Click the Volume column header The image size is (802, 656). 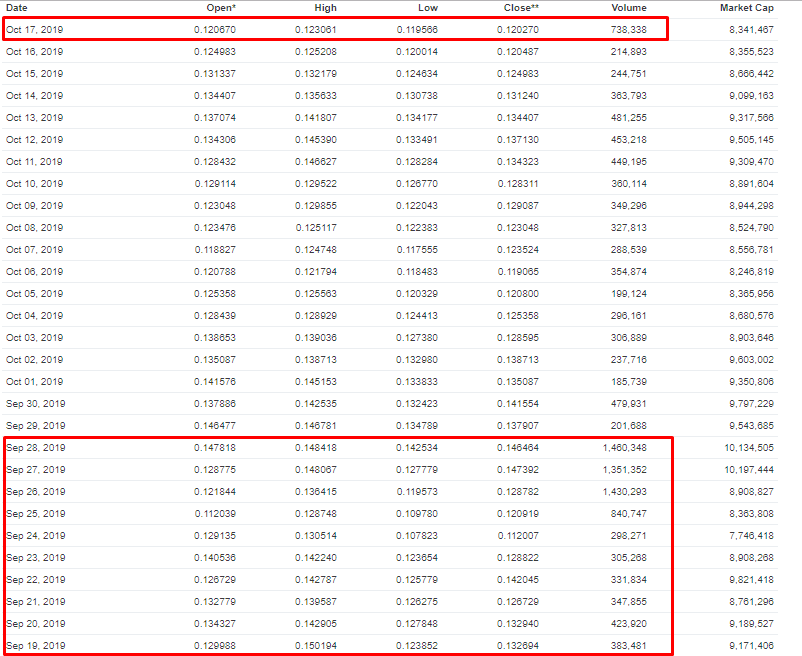click(x=629, y=8)
